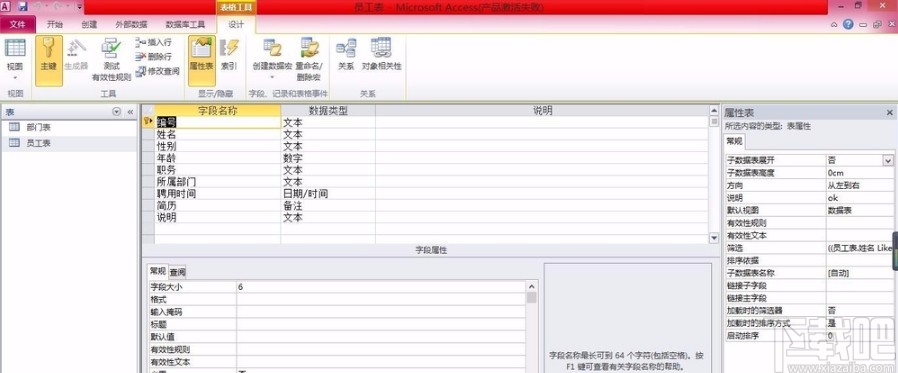Click the 职务 field name cell
Screen dimensions: 898x373
tap(218, 170)
